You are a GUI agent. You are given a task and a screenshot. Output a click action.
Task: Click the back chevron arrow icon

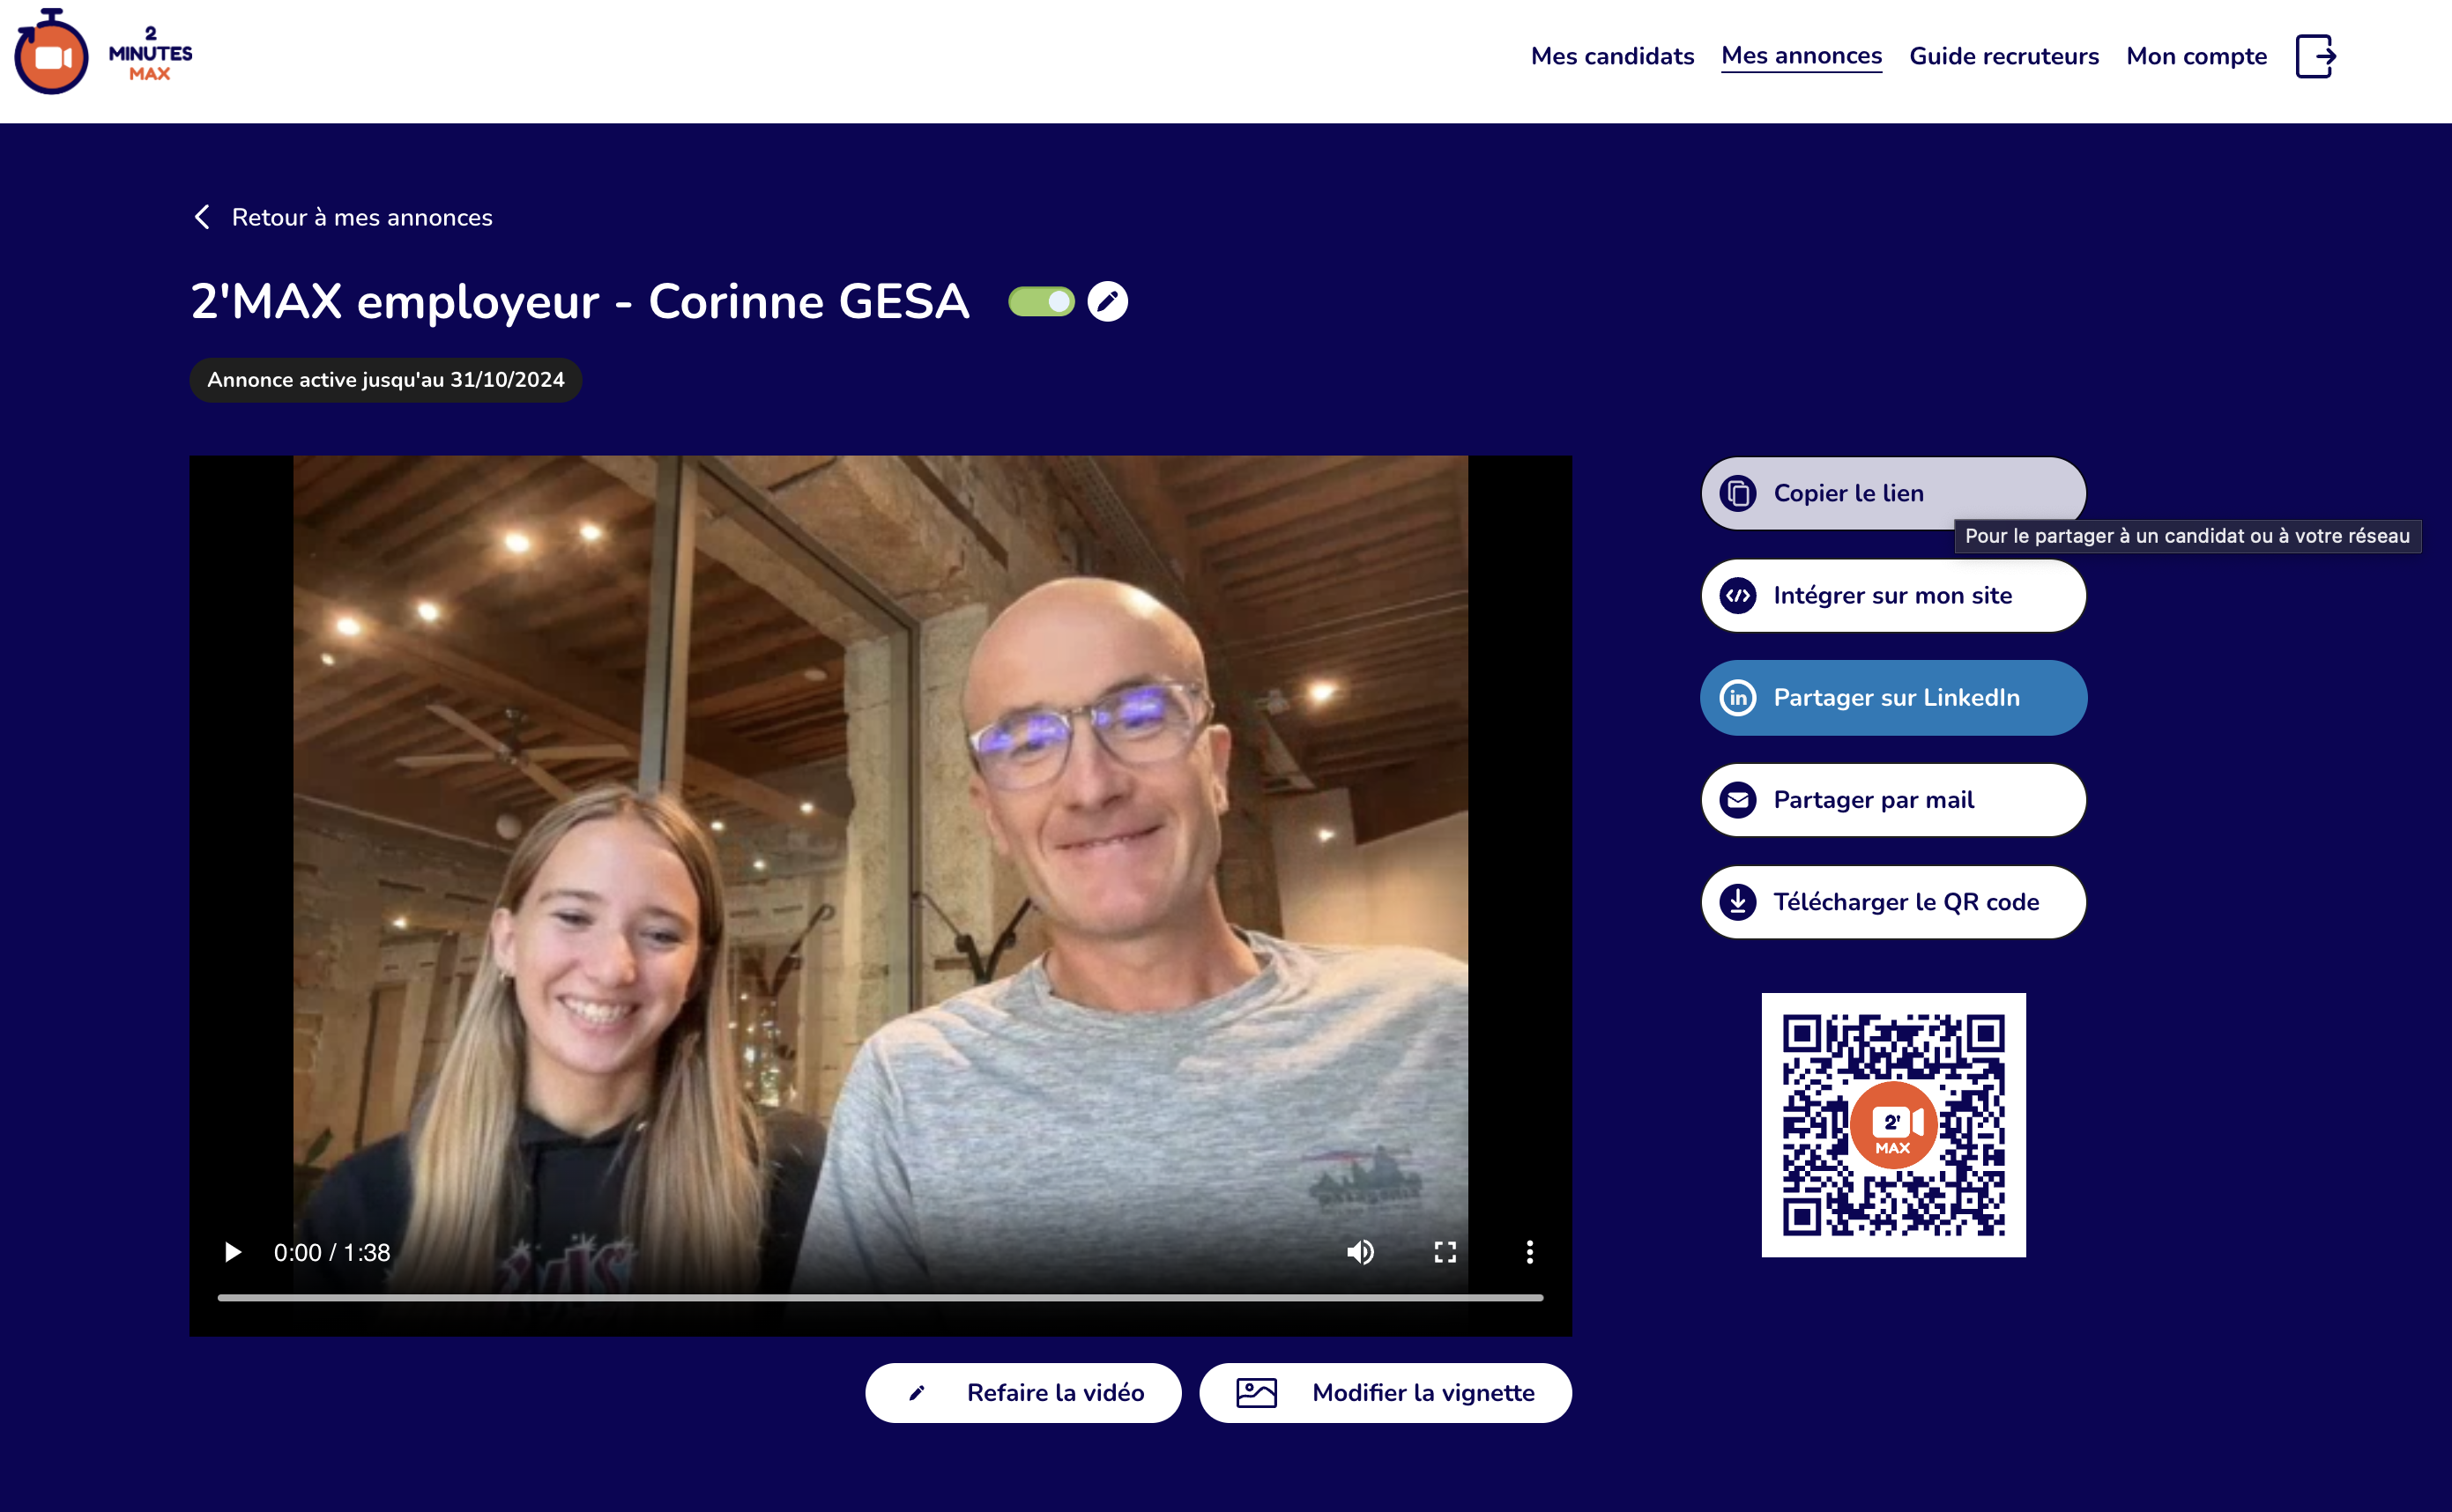[202, 217]
